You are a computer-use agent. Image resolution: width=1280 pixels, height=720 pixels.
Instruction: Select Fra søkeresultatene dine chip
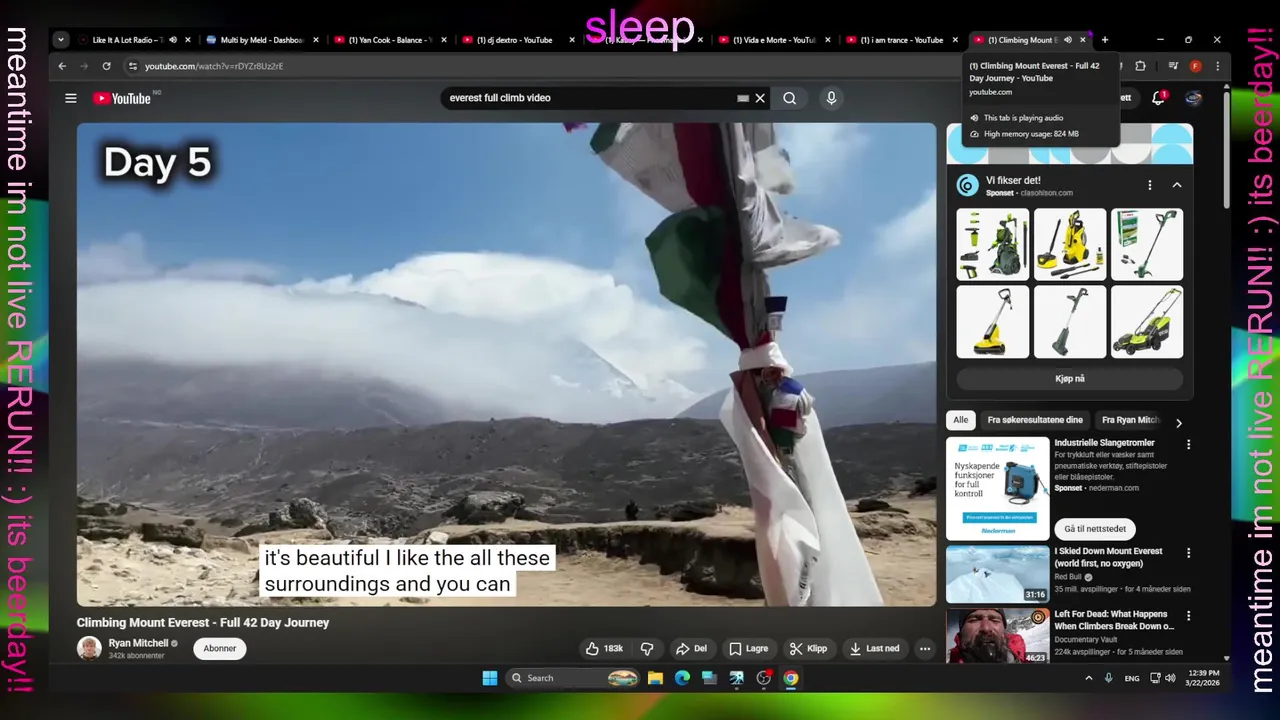(x=1035, y=420)
